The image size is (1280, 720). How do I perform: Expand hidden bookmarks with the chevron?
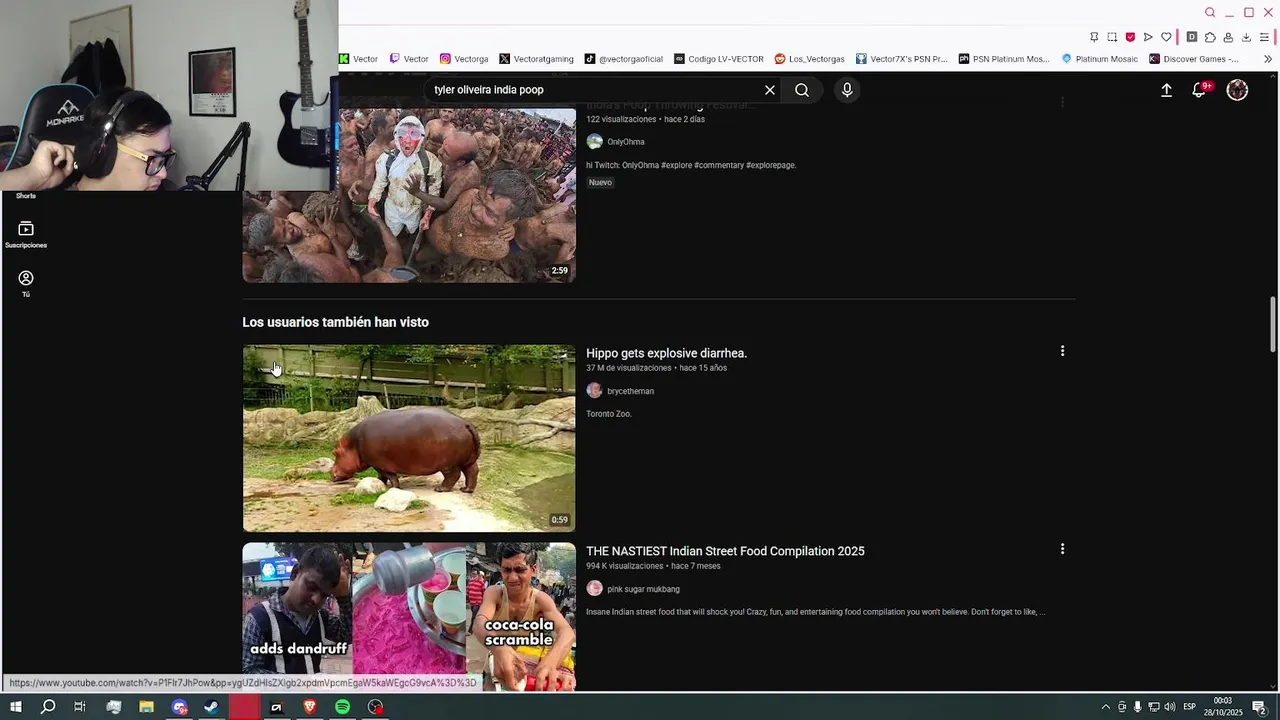1268,59
